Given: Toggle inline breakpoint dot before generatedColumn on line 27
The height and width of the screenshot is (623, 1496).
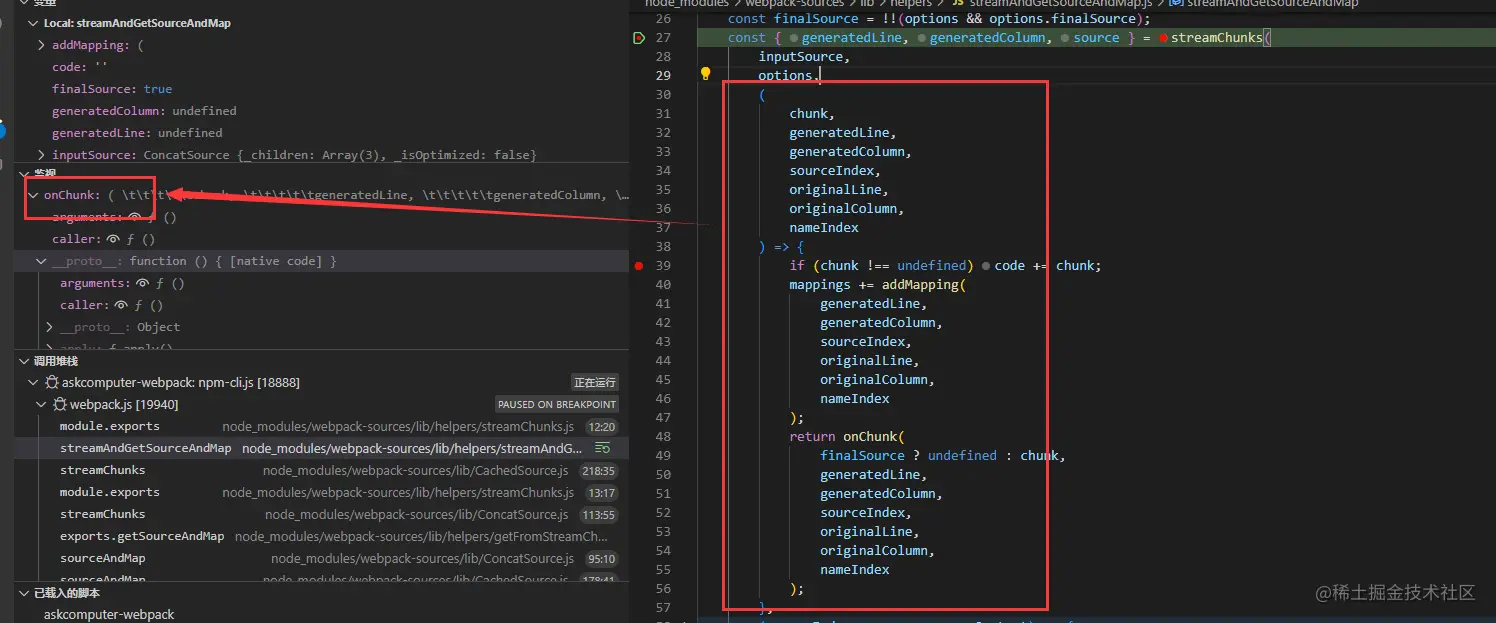Looking at the screenshot, I should [922, 38].
